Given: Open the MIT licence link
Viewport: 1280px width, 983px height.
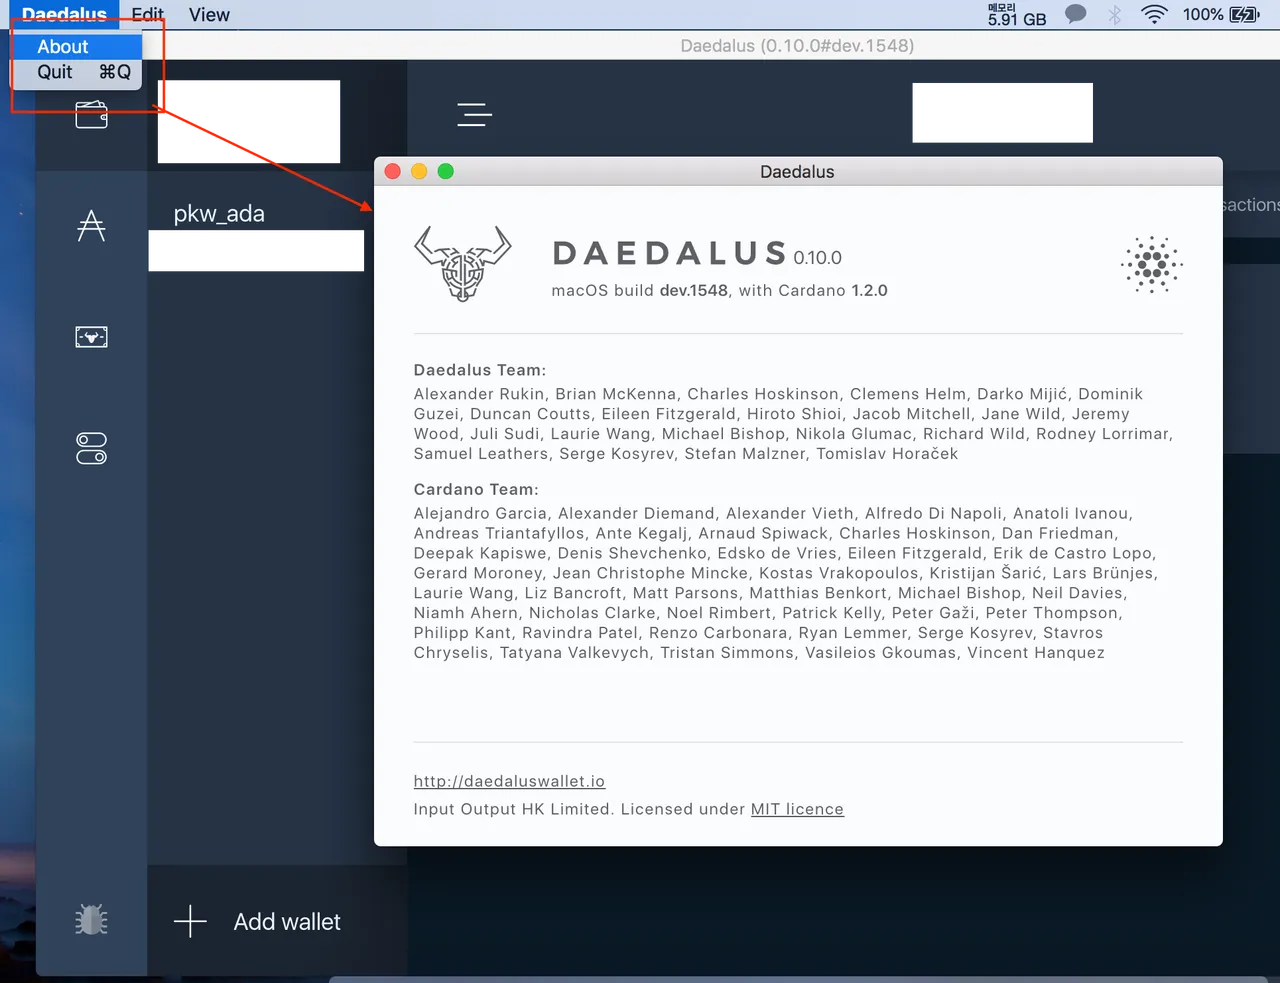Looking at the screenshot, I should coord(797,809).
